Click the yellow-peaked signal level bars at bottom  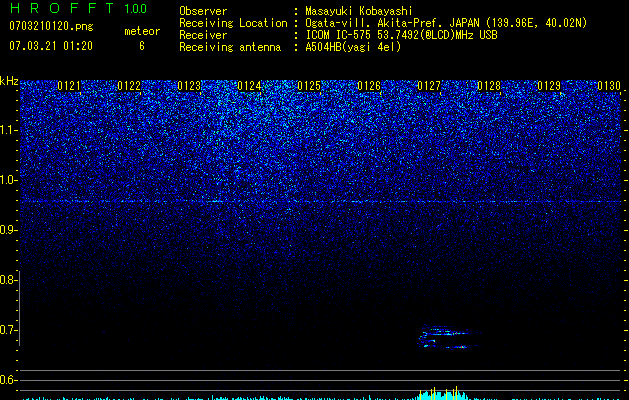point(442,394)
